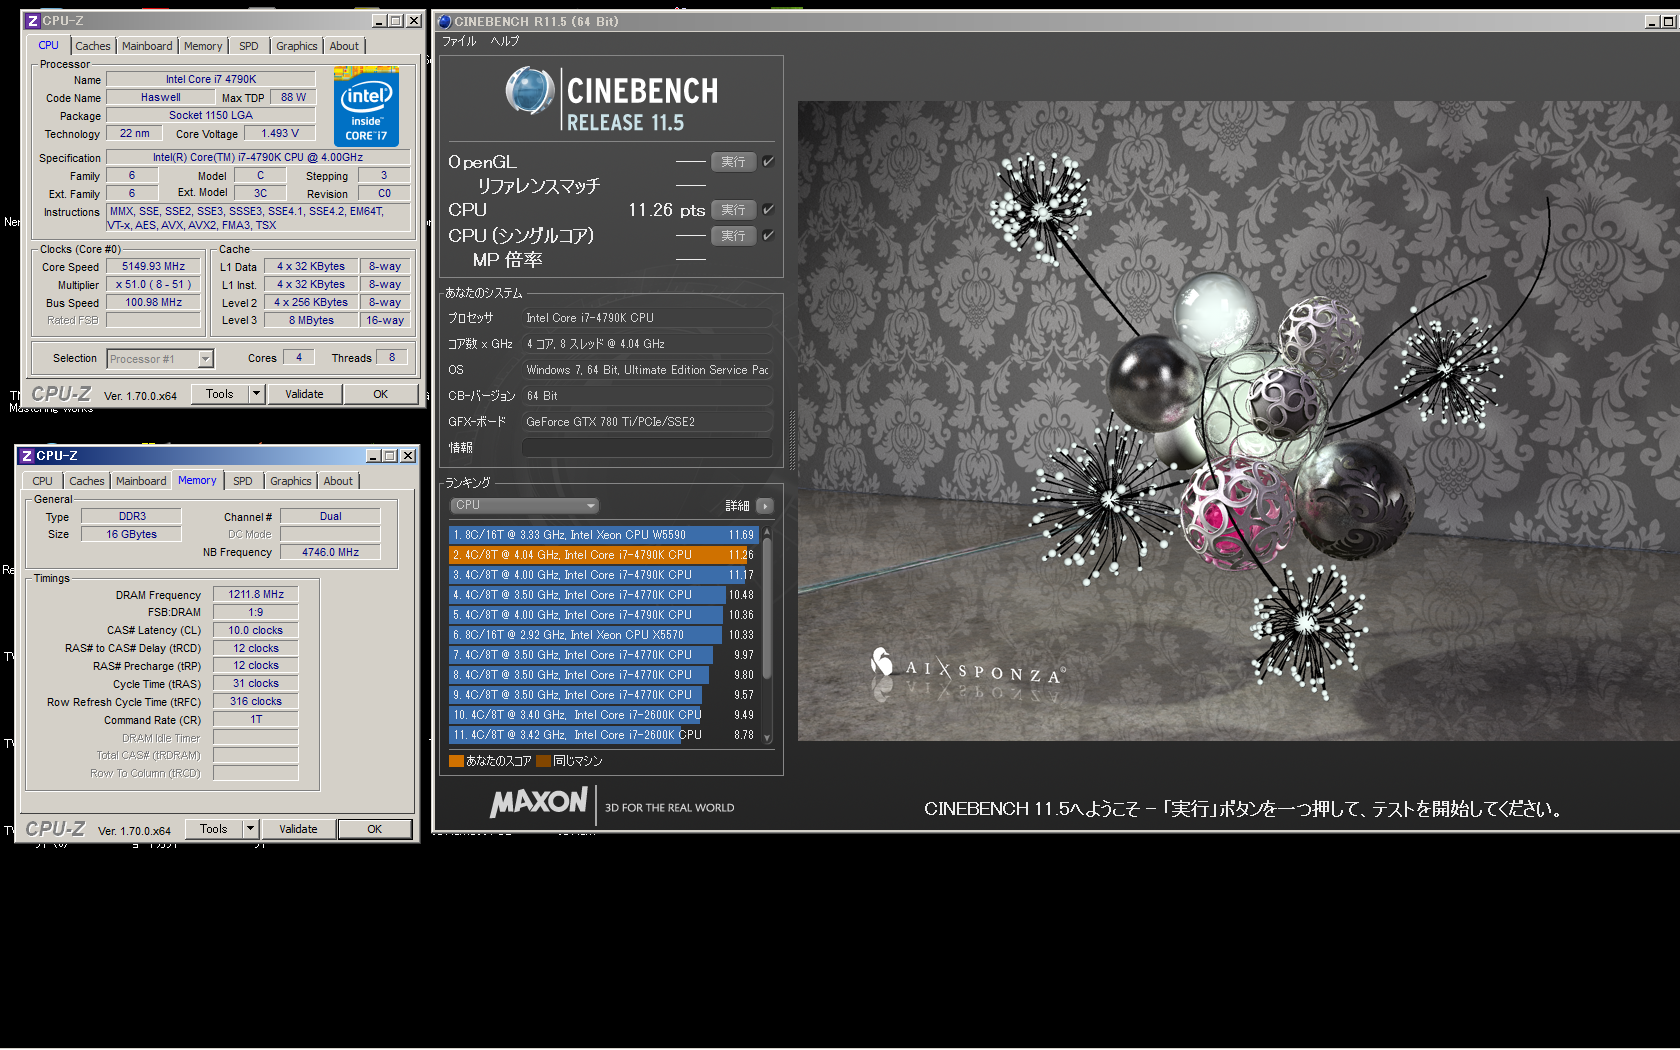Click Validate in top CPU-Z window
Image resolution: width=1680 pixels, height=1050 pixels.
tap(304, 394)
